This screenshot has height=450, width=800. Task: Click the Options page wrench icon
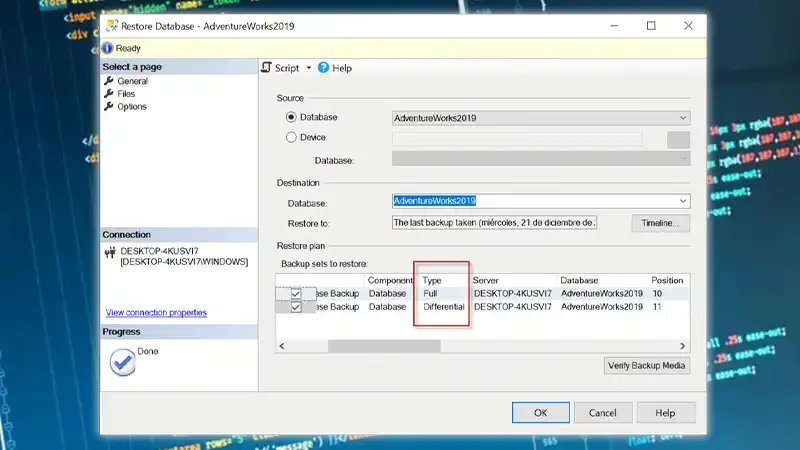click(x=109, y=107)
